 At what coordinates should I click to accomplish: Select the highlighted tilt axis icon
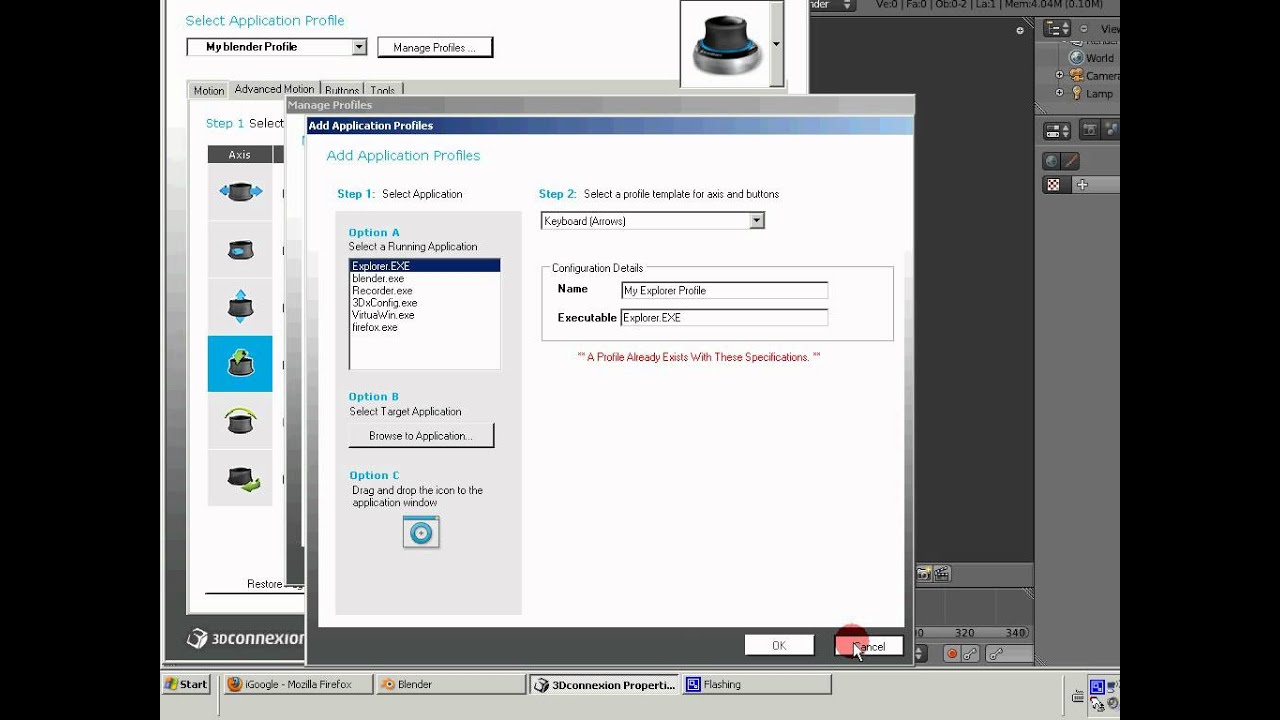[x=240, y=363]
